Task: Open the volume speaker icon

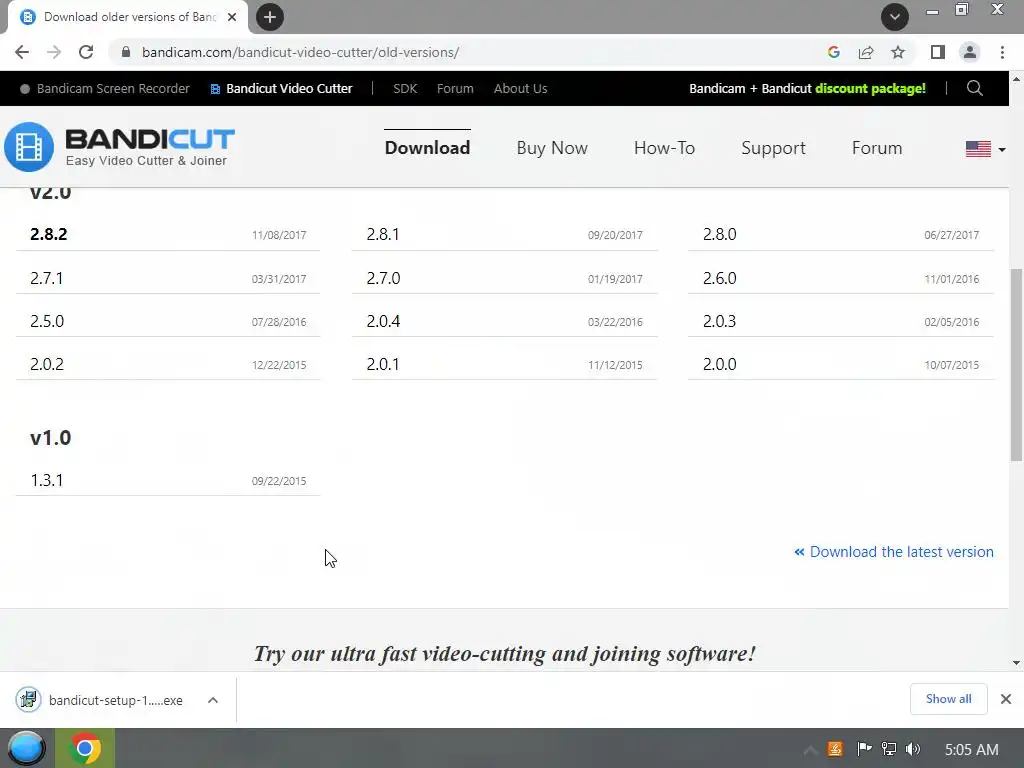Action: (913, 749)
